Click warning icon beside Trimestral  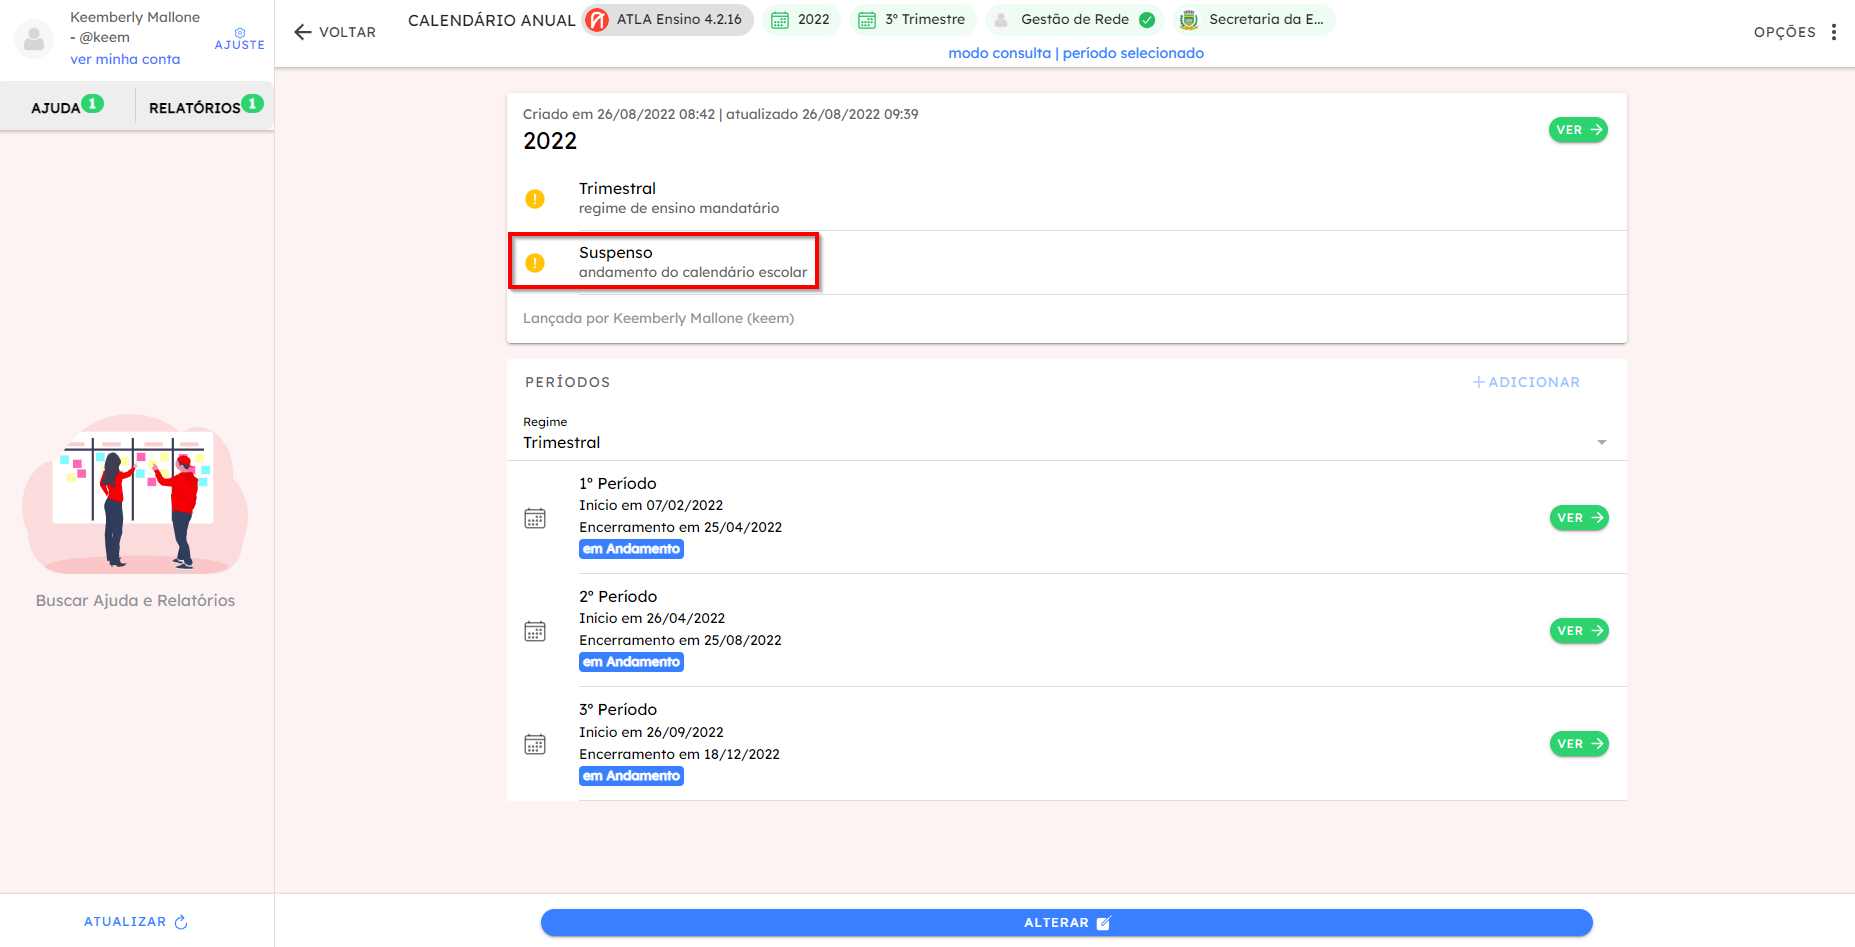click(x=535, y=199)
